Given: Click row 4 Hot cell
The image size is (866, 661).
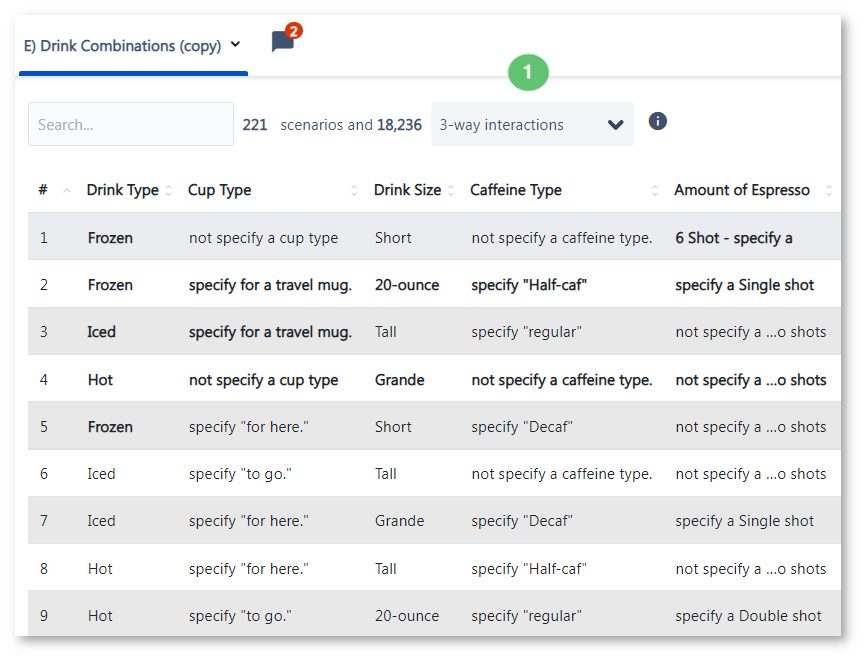Looking at the screenshot, I should click(100, 380).
